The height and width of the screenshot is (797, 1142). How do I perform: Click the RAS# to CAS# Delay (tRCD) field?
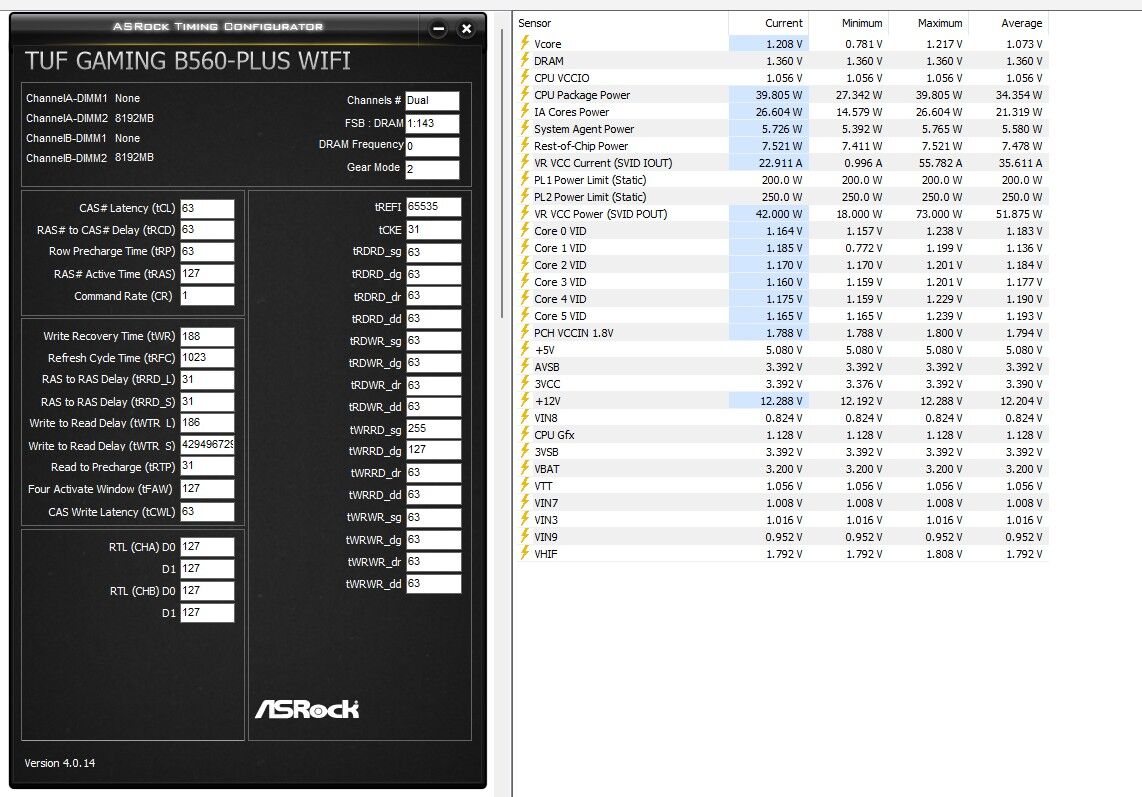point(208,230)
